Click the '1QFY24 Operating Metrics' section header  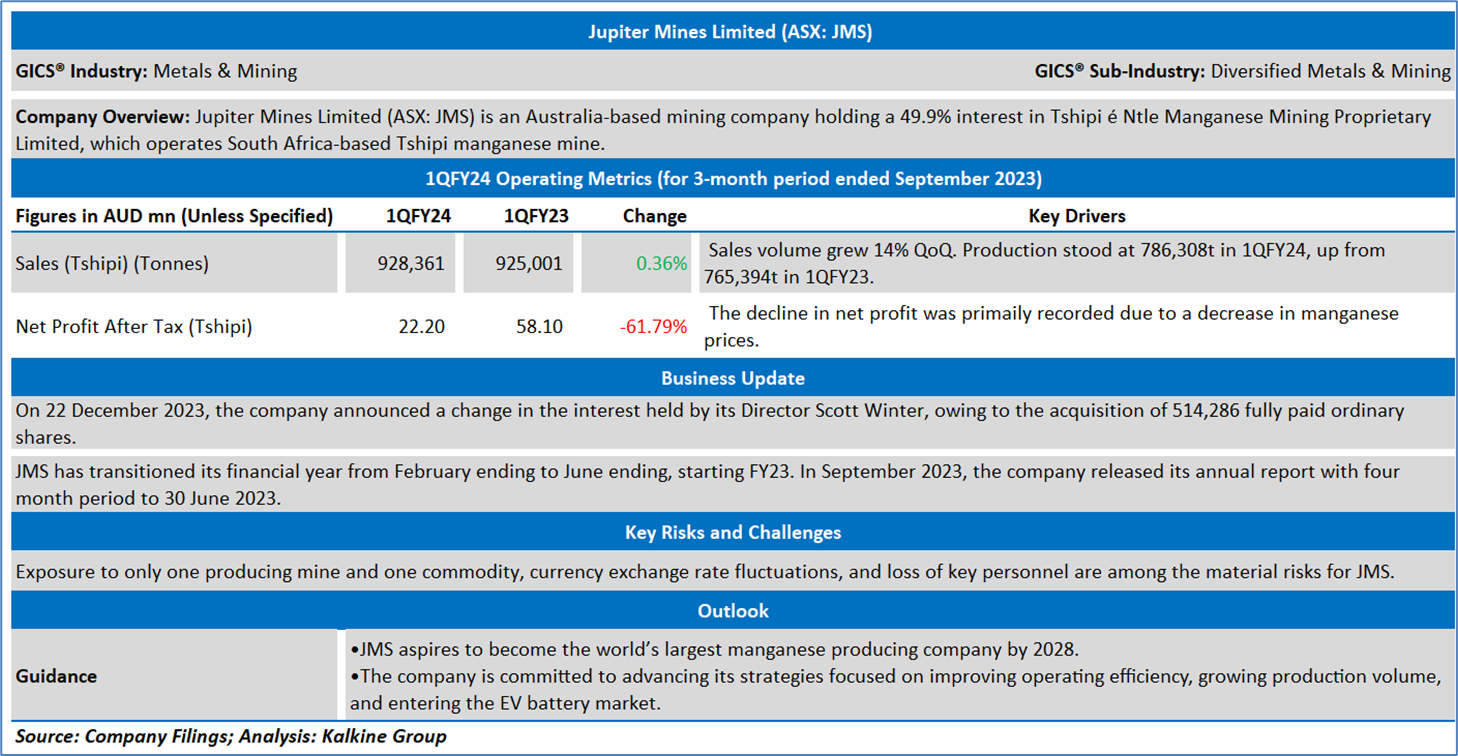(733, 179)
